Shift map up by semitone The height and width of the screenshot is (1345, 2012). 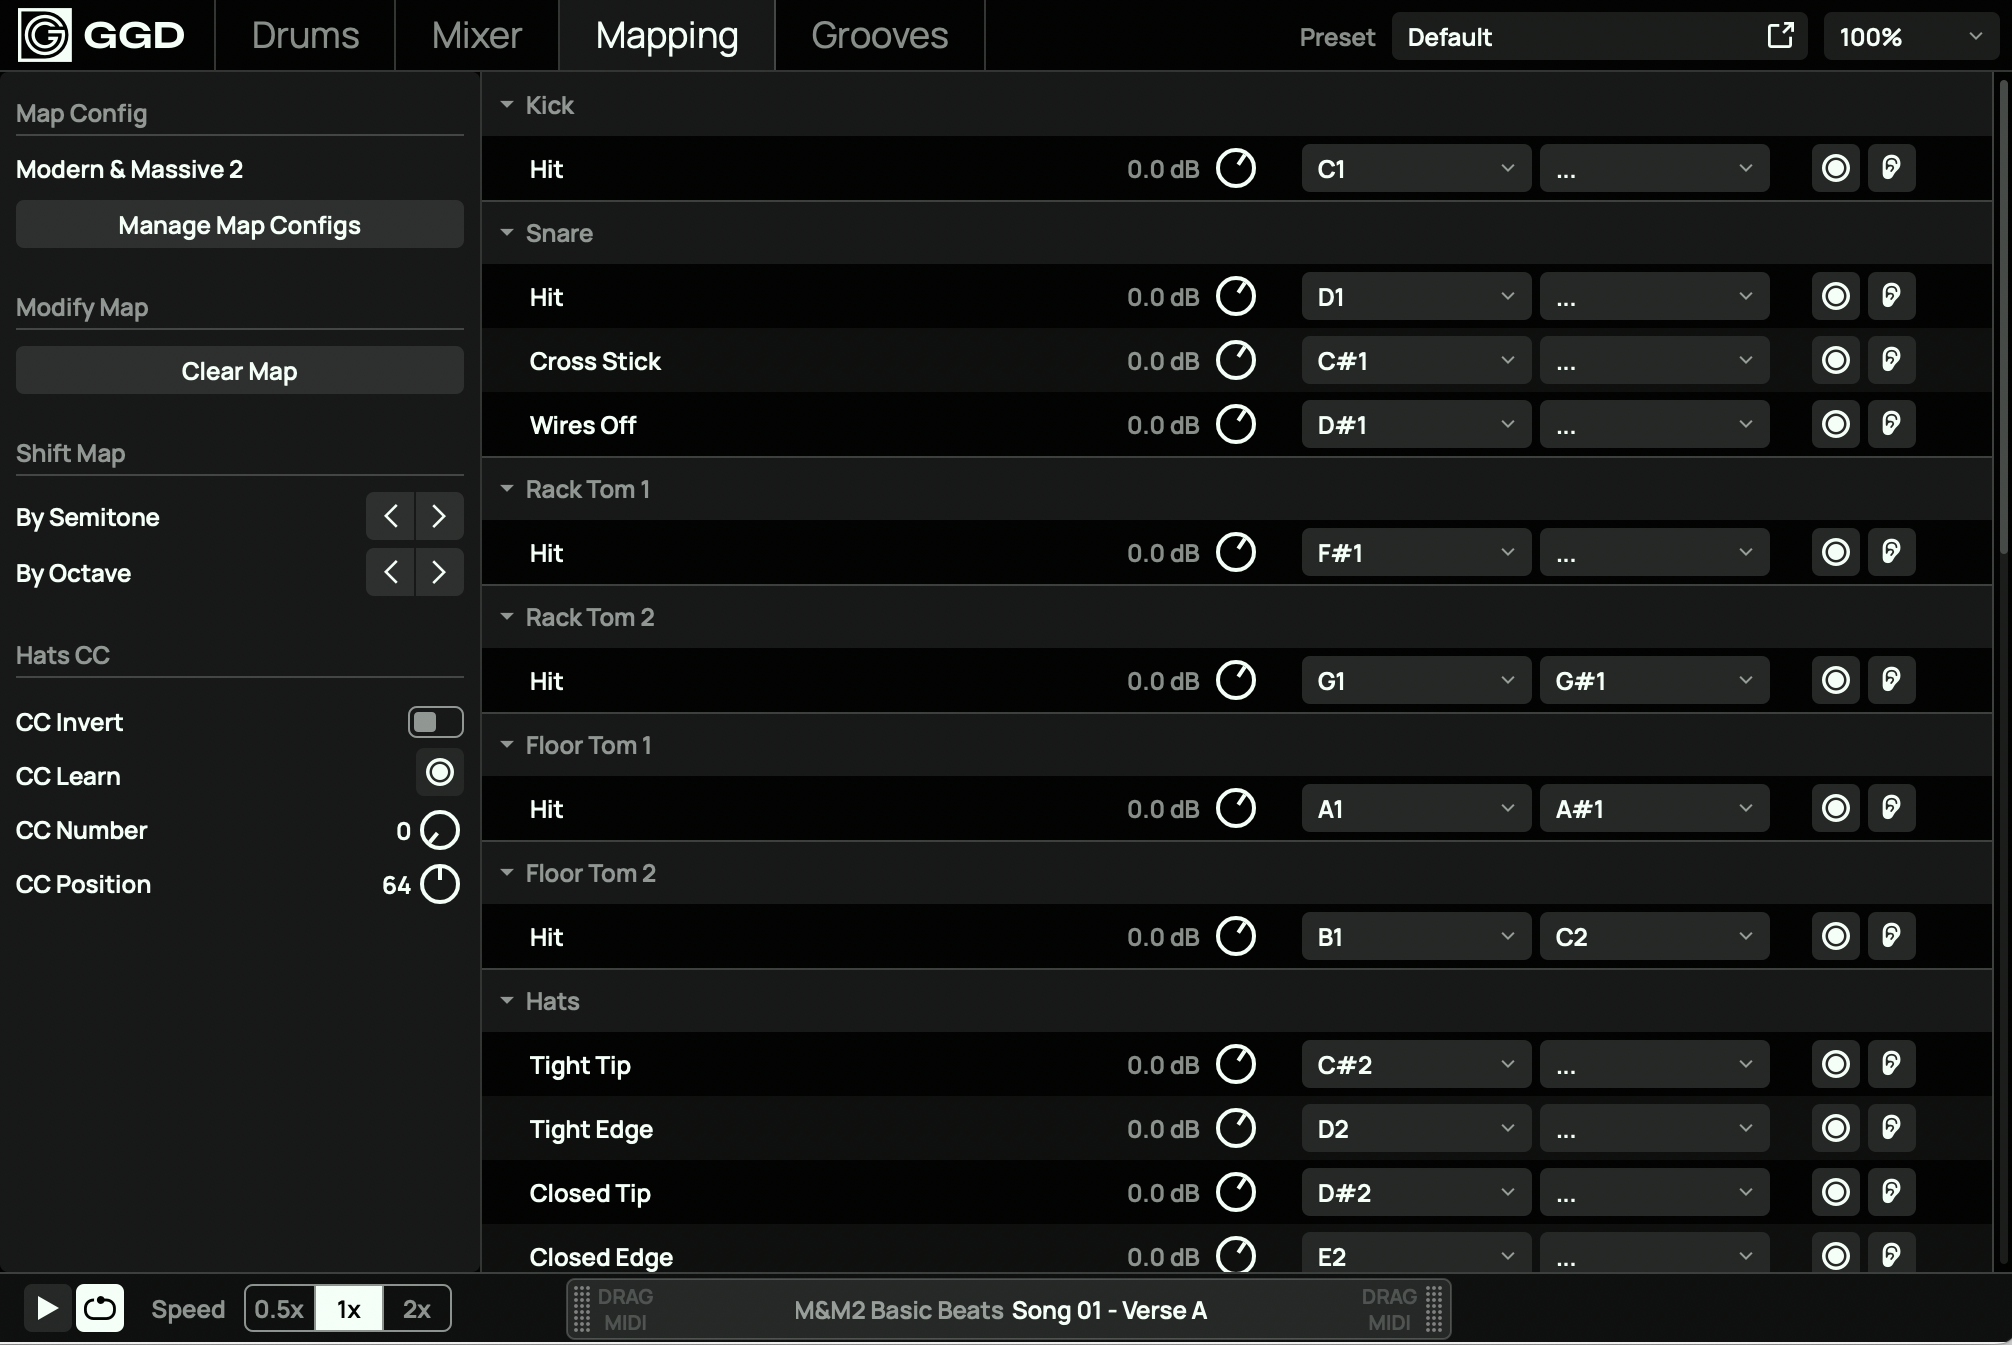[439, 516]
